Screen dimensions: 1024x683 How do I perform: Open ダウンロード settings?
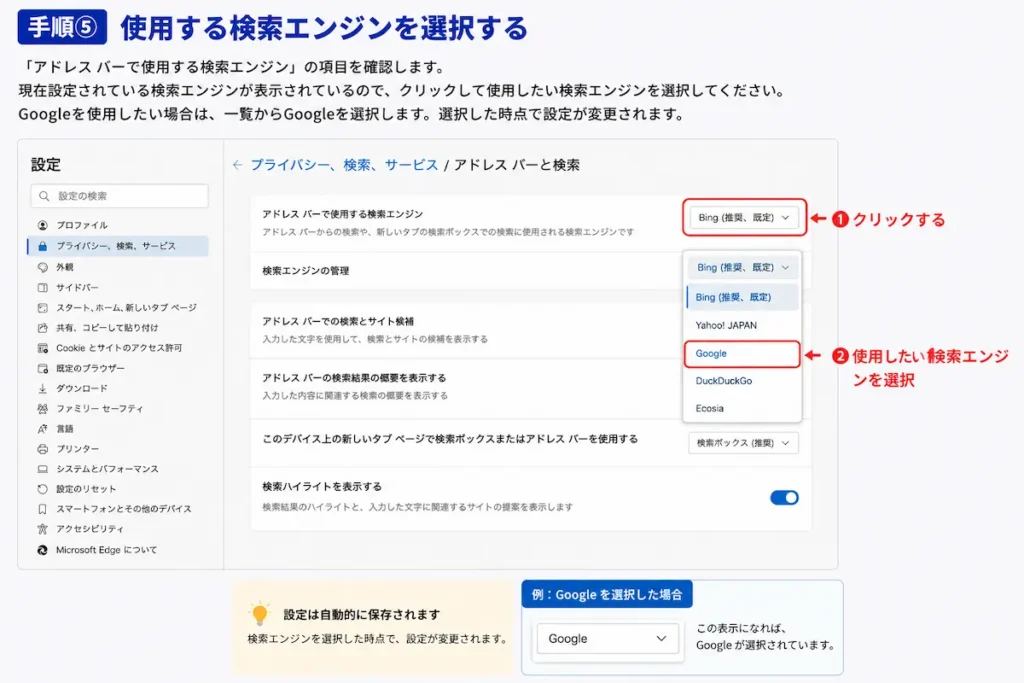(x=82, y=389)
